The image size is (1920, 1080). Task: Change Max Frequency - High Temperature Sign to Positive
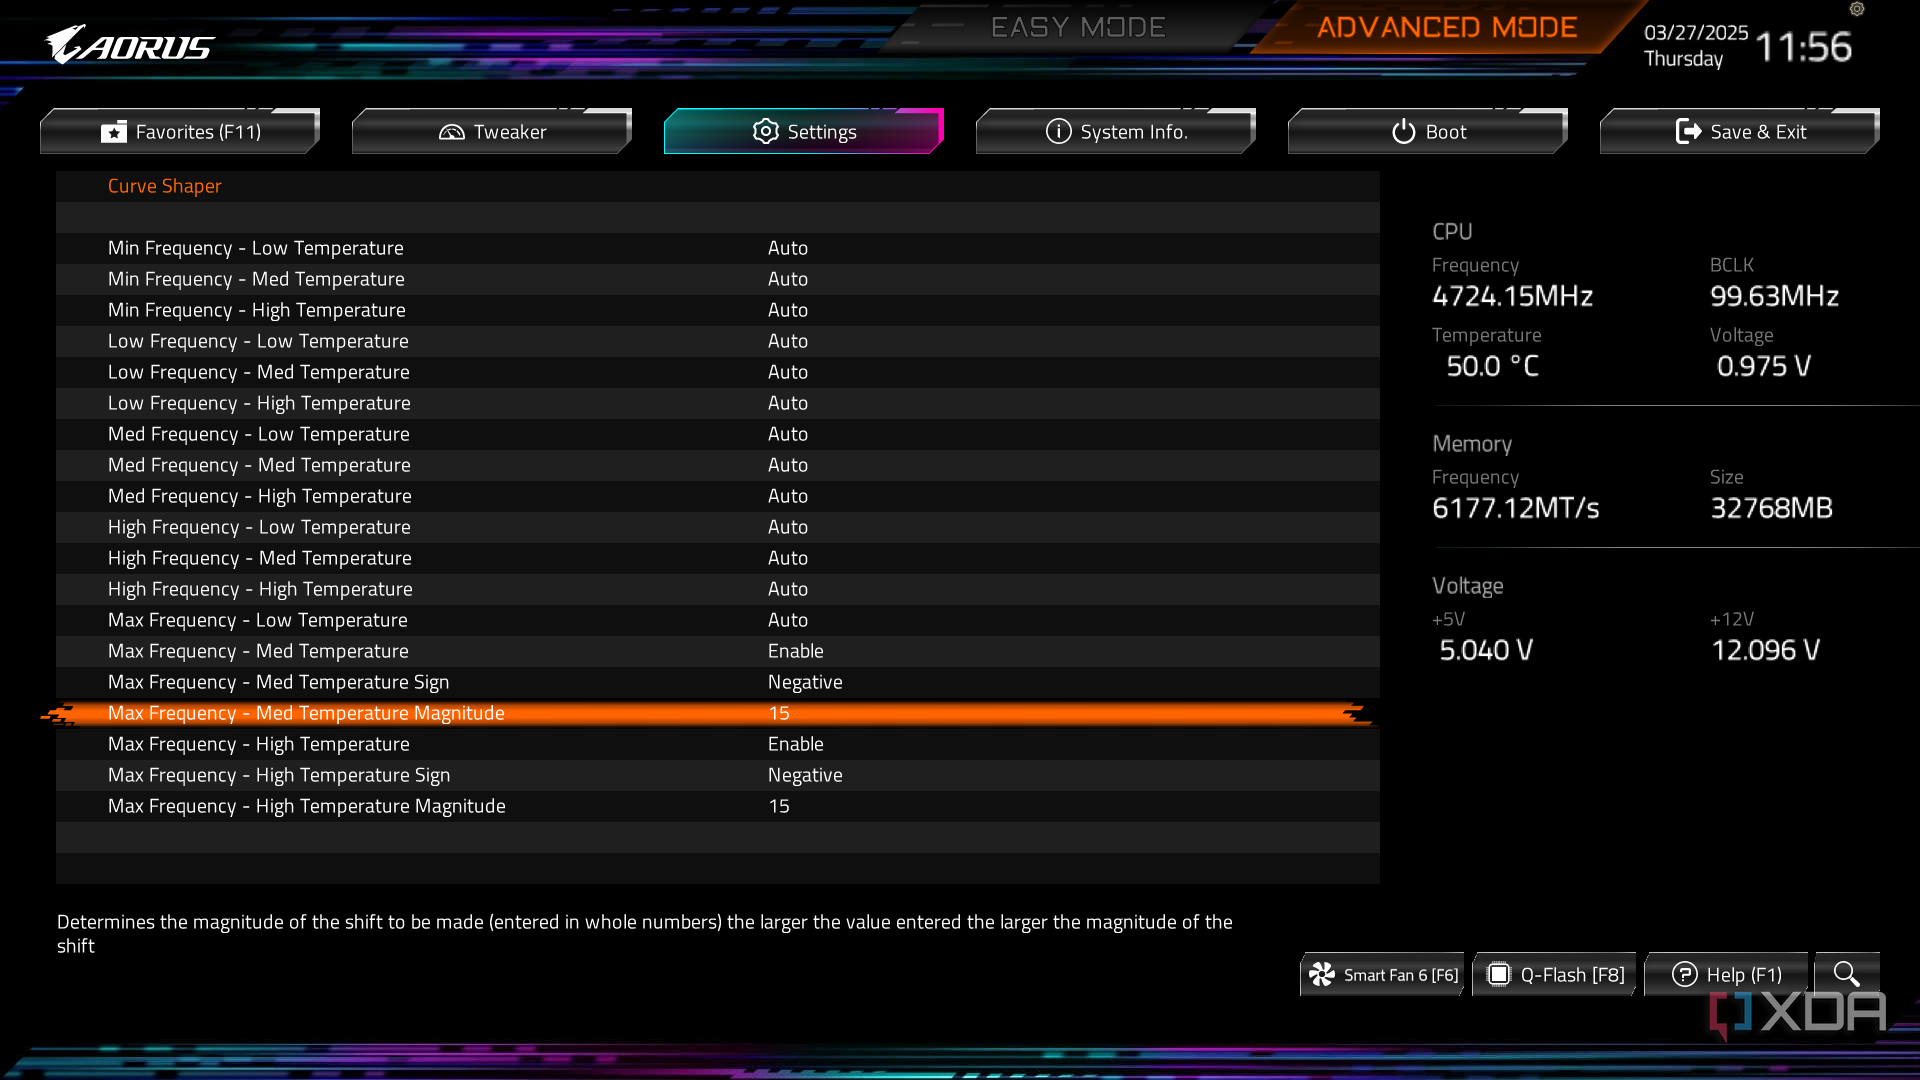pyautogui.click(x=805, y=775)
